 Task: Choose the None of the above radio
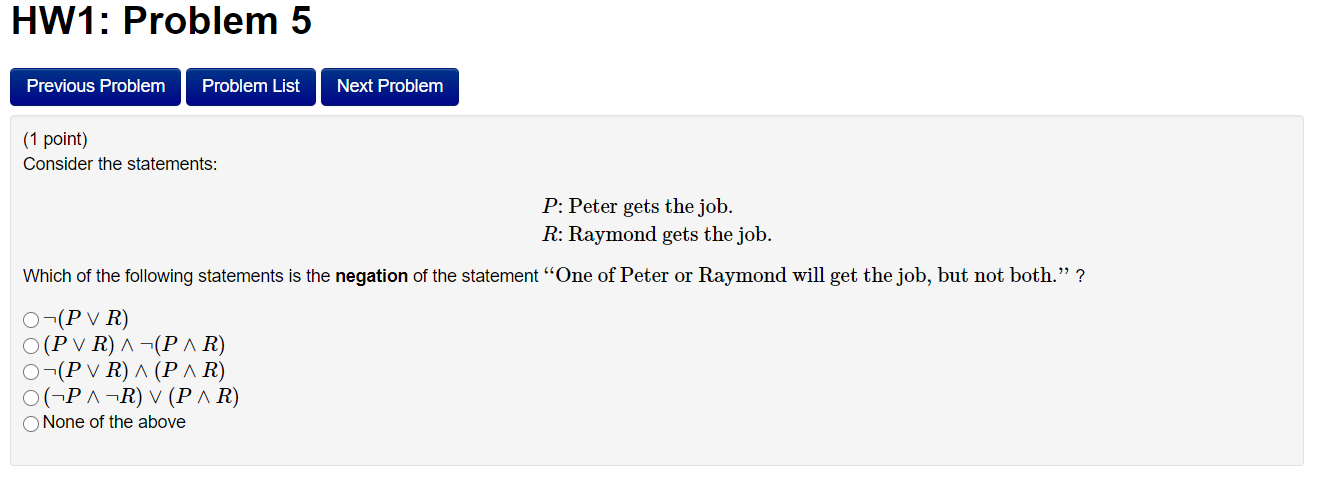click(x=31, y=423)
